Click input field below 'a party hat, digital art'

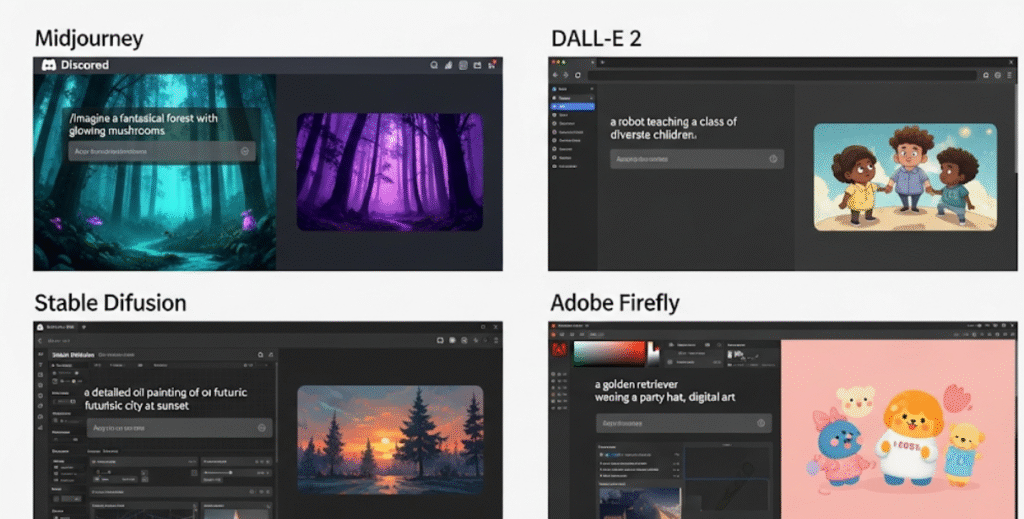point(684,423)
